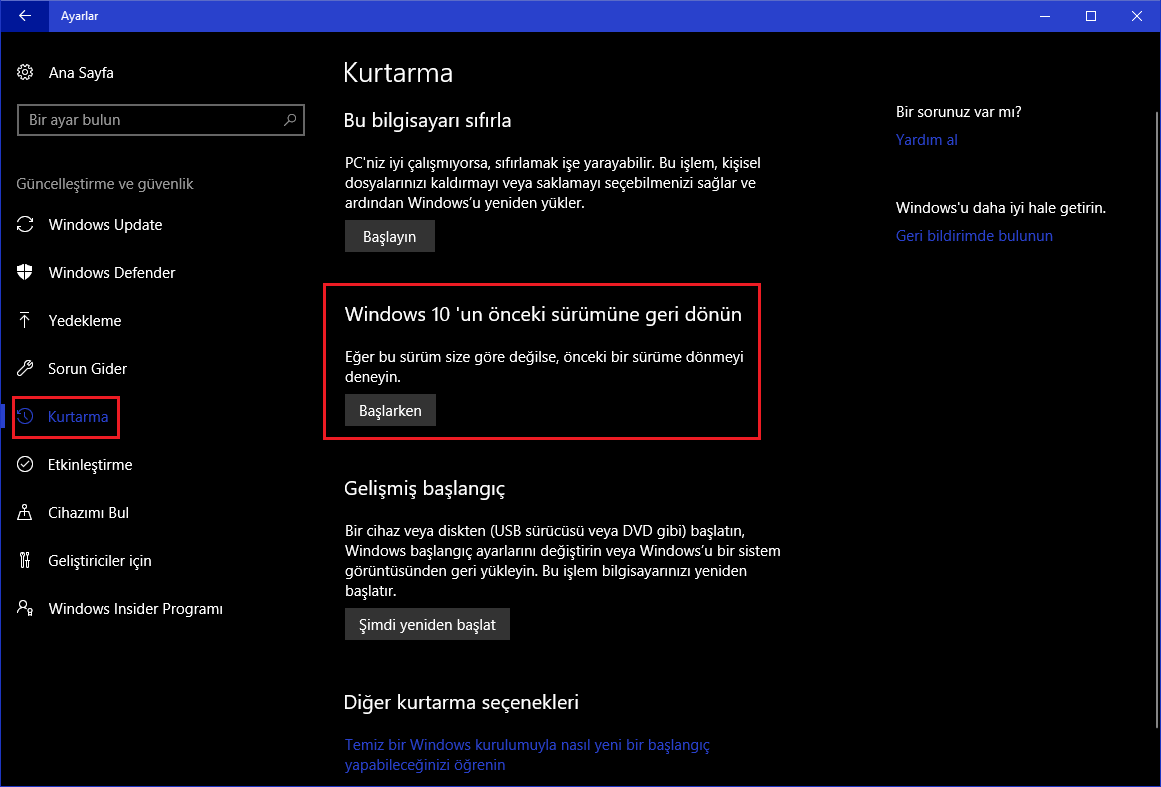The width and height of the screenshot is (1161, 787).
Task: Click 'Bir sorunuz var mı?' text
Action: tap(959, 112)
